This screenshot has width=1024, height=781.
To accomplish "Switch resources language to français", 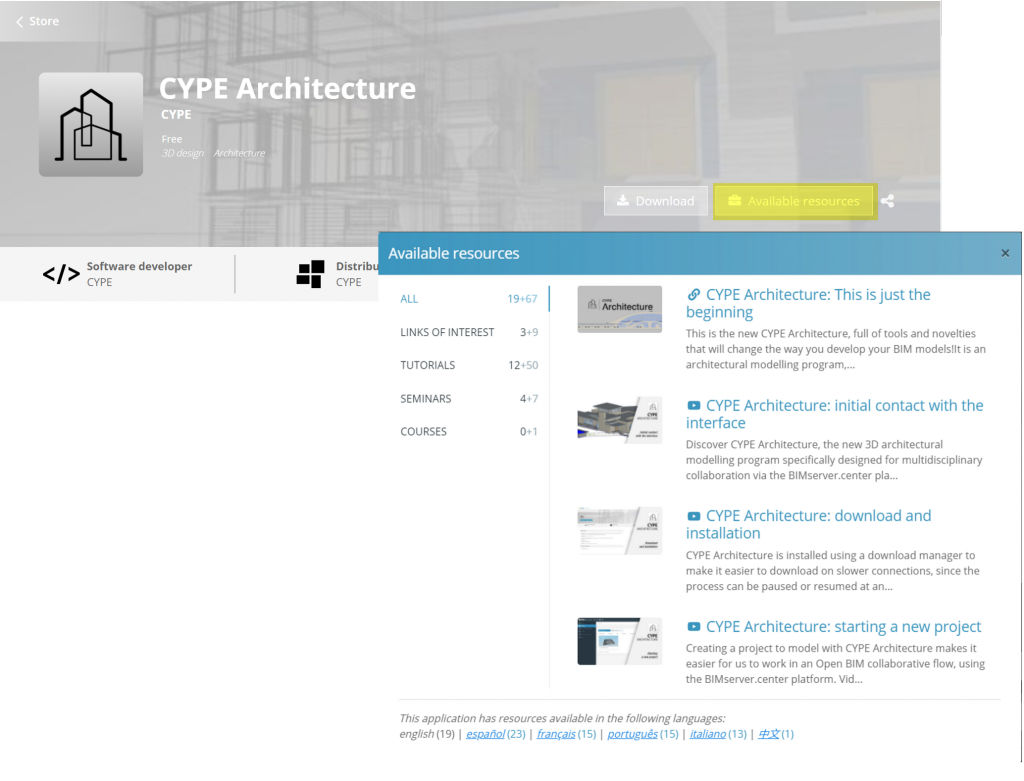I will point(556,734).
